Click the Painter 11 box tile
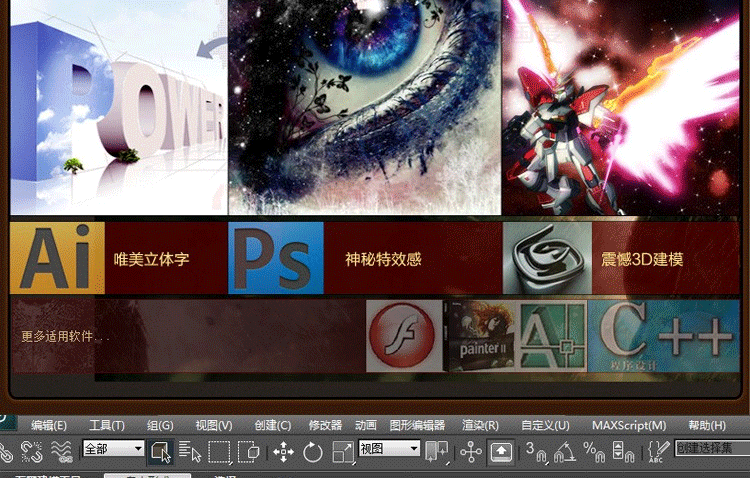750x478 pixels. pyautogui.click(x=481, y=336)
